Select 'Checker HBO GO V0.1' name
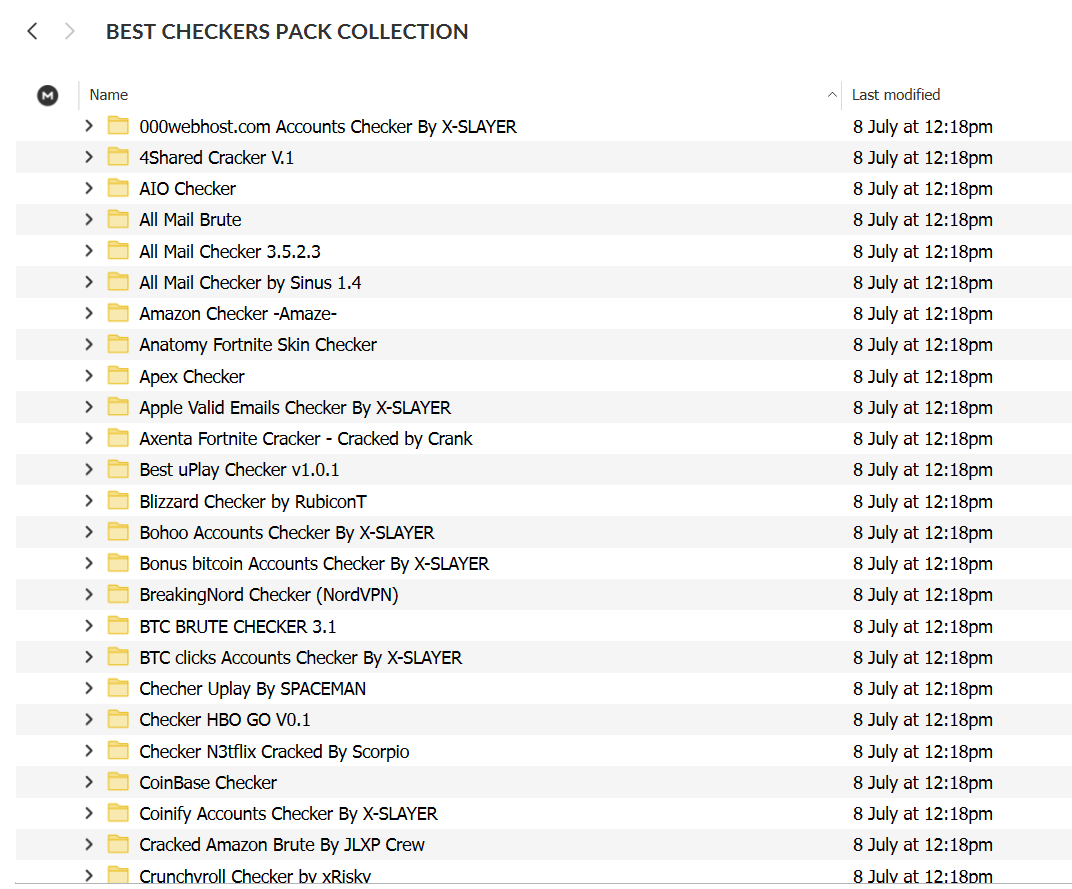Screen dimensions: 1072x889 click(x=225, y=720)
